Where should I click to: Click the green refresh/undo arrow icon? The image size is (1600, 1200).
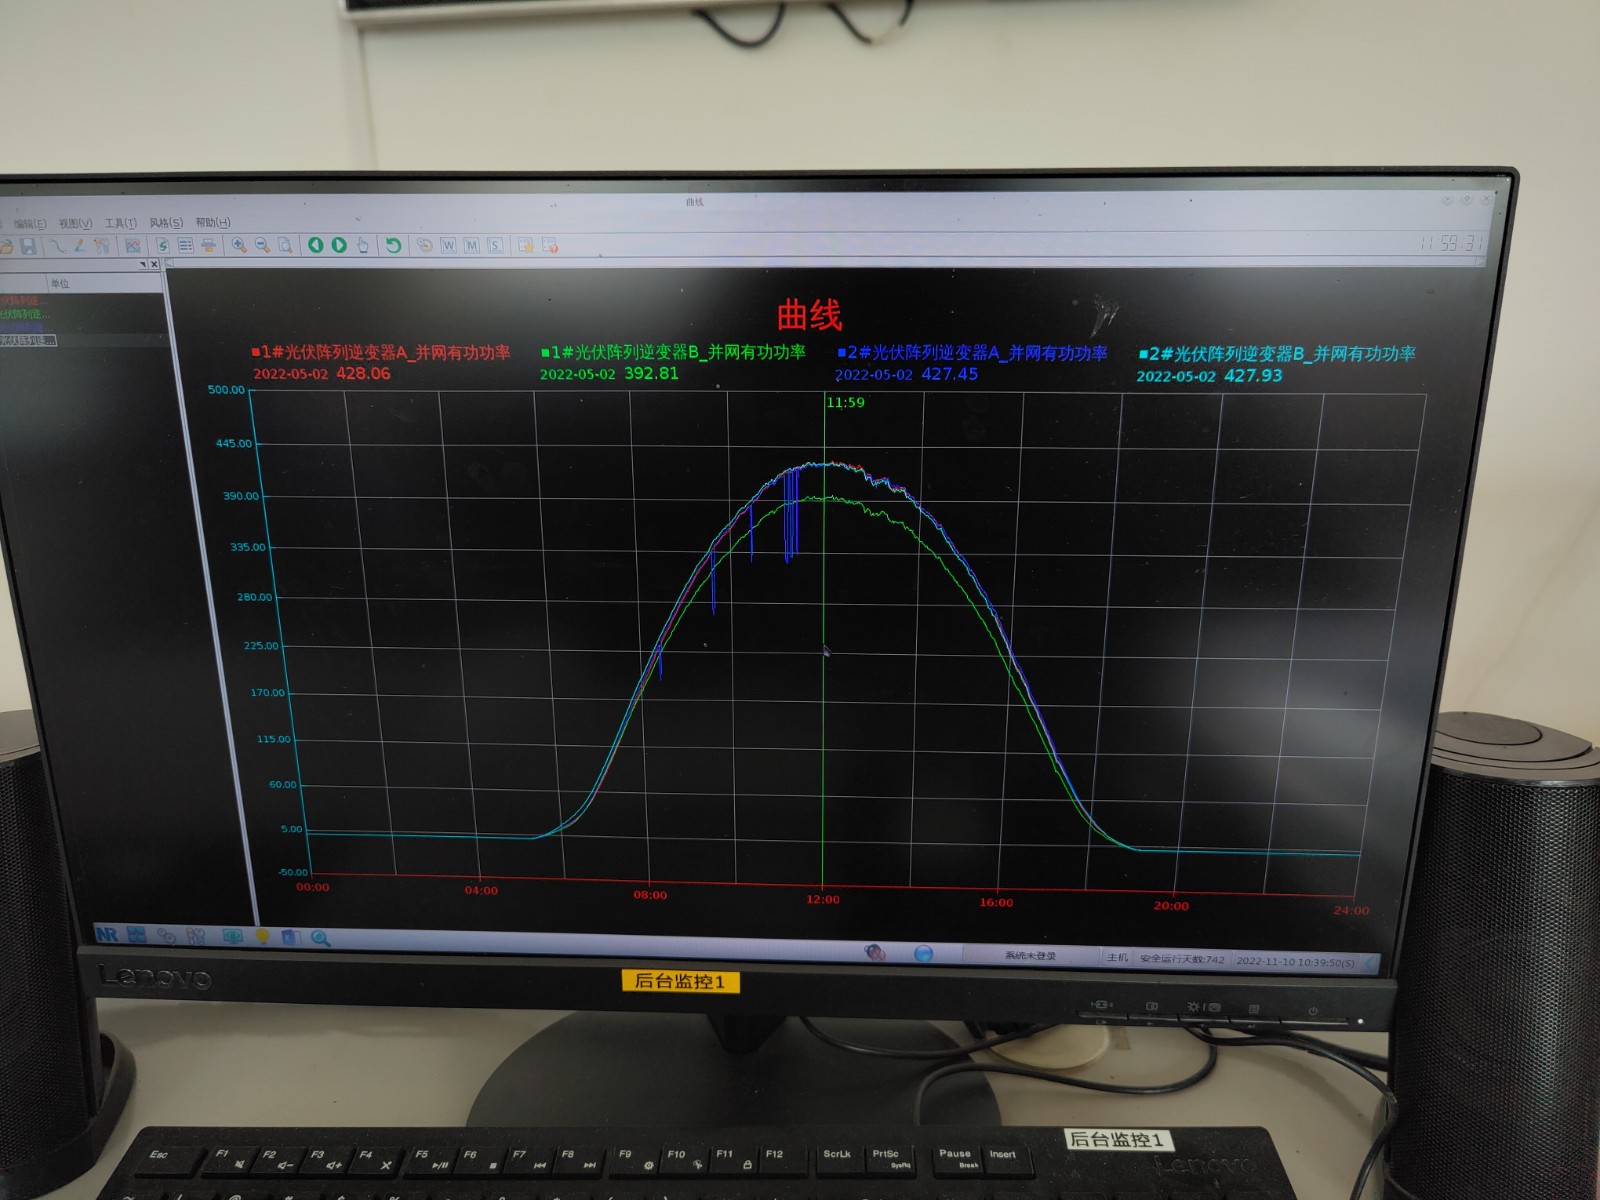[x=393, y=245]
